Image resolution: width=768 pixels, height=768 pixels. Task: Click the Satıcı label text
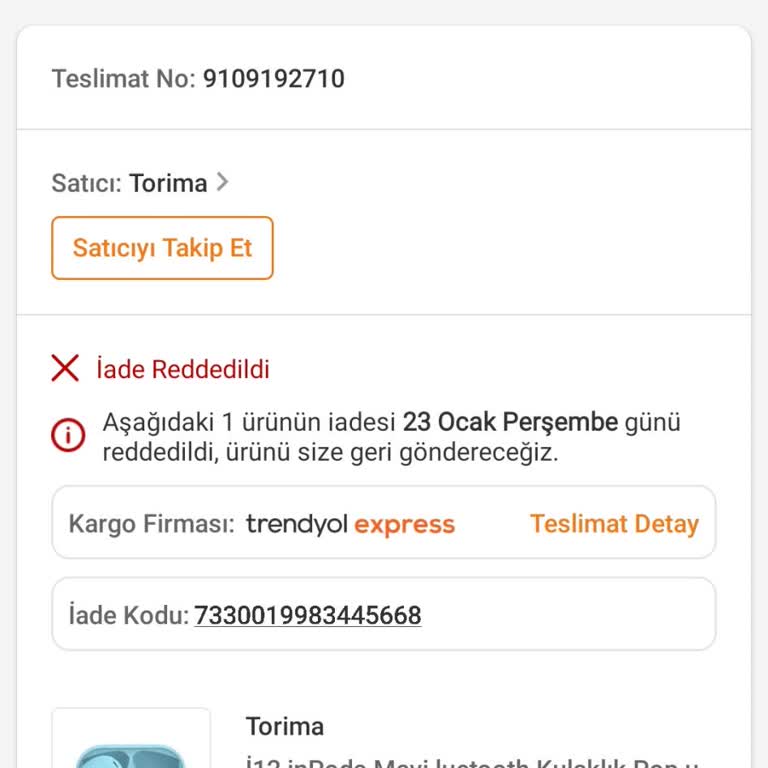[86, 183]
